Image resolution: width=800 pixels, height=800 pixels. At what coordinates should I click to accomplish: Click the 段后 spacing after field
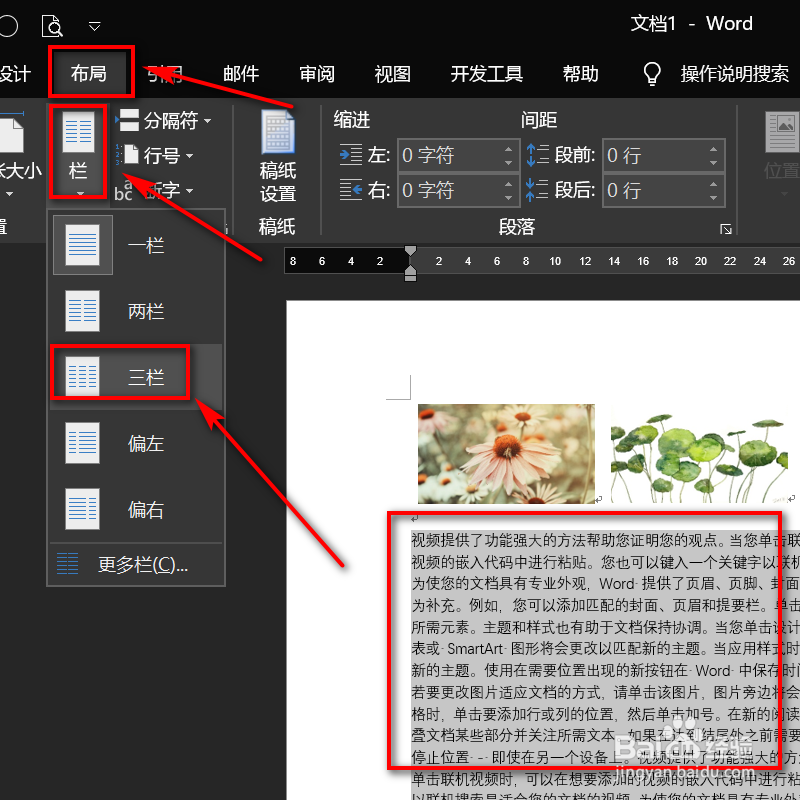[x=656, y=190]
